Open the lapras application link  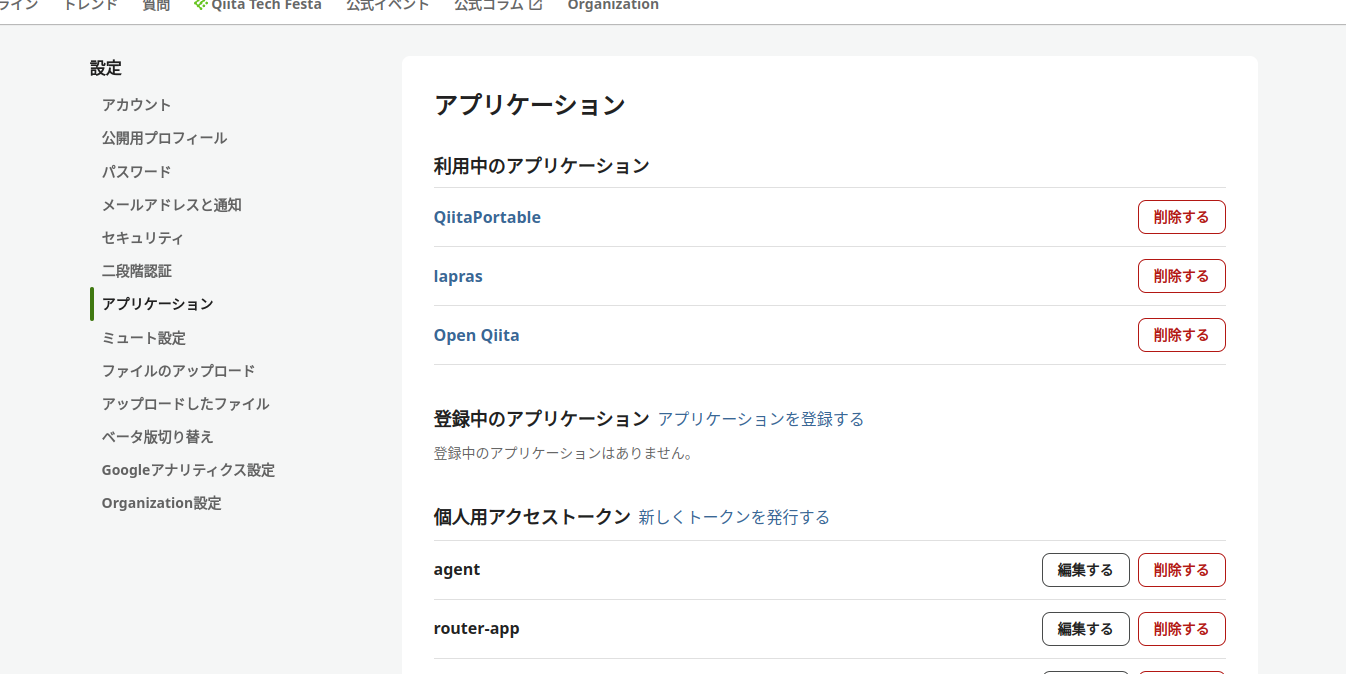[458, 276]
